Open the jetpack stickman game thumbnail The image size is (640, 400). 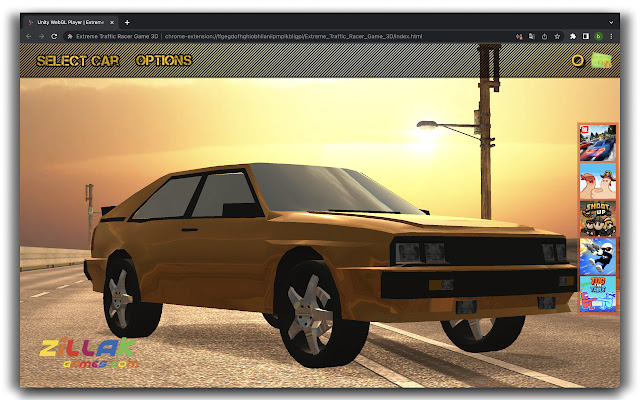[598, 257]
